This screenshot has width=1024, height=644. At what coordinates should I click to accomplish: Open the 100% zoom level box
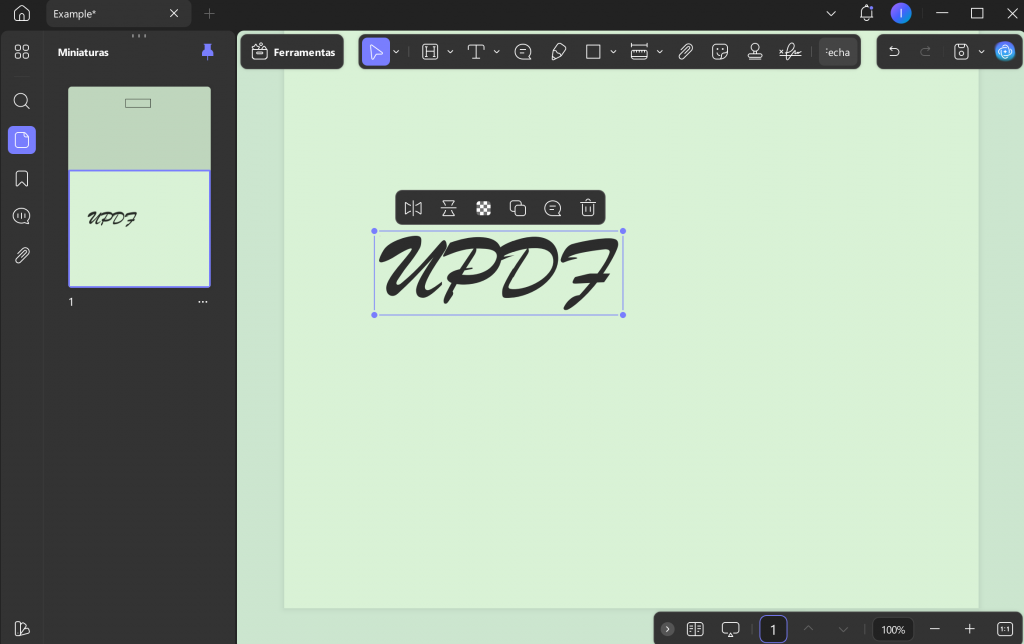(893, 629)
